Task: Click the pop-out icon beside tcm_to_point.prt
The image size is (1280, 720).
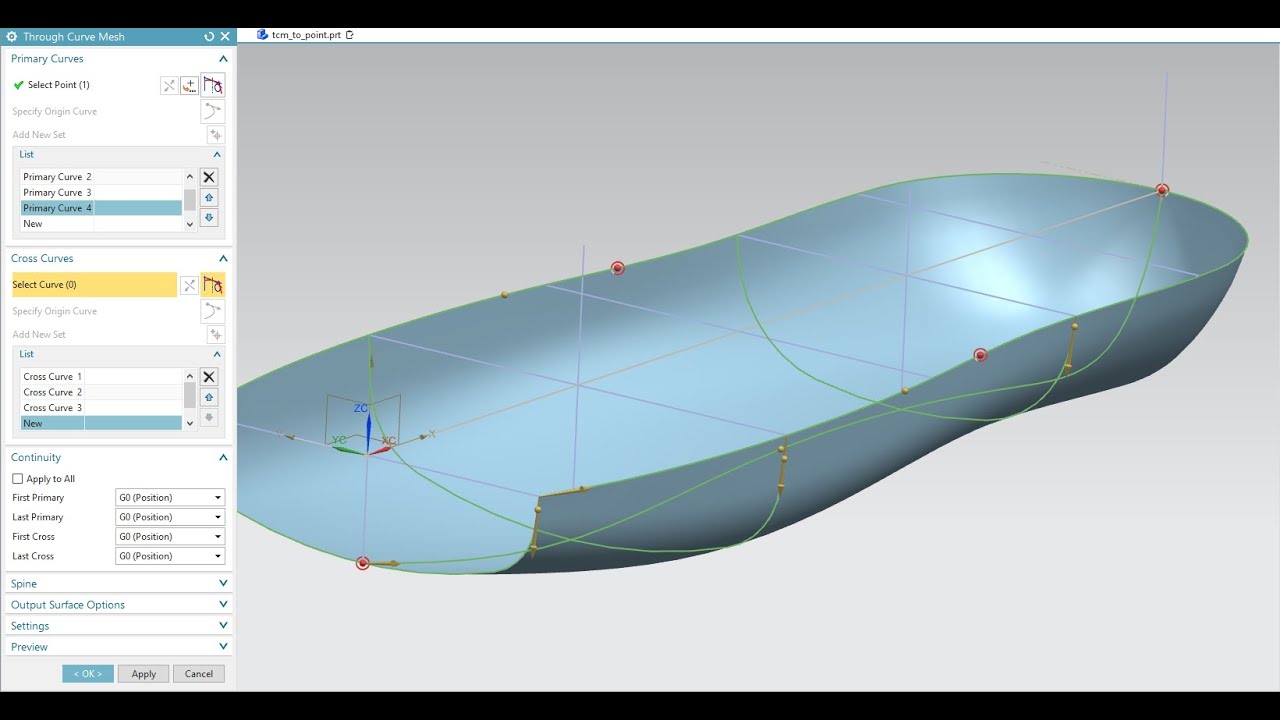Action: 349,35
